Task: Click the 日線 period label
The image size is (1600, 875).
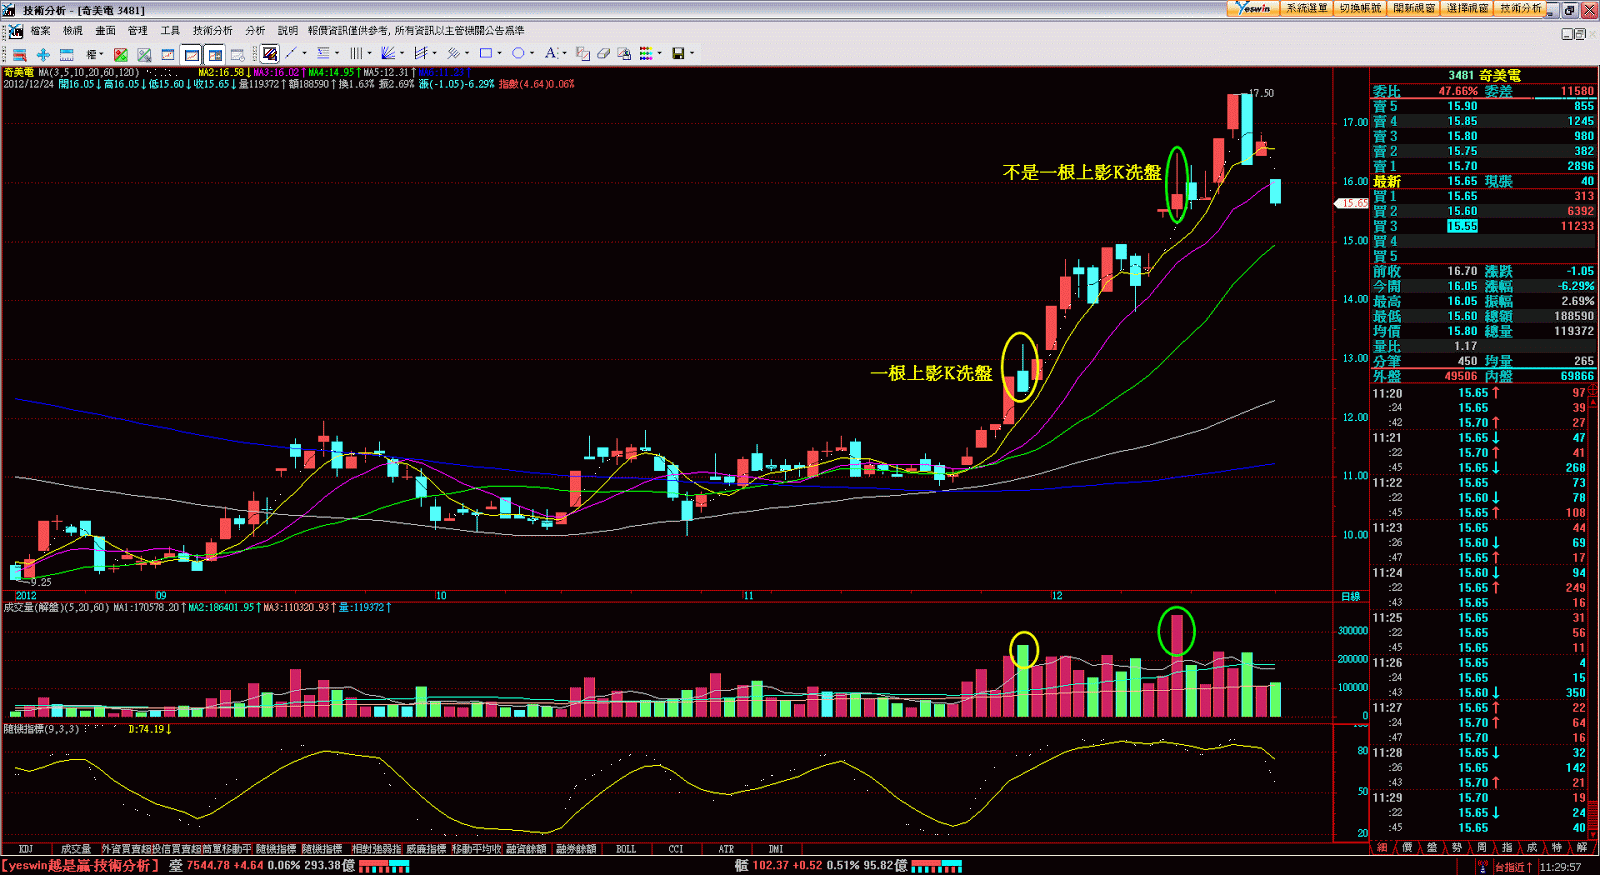Action: point(1351,597)
